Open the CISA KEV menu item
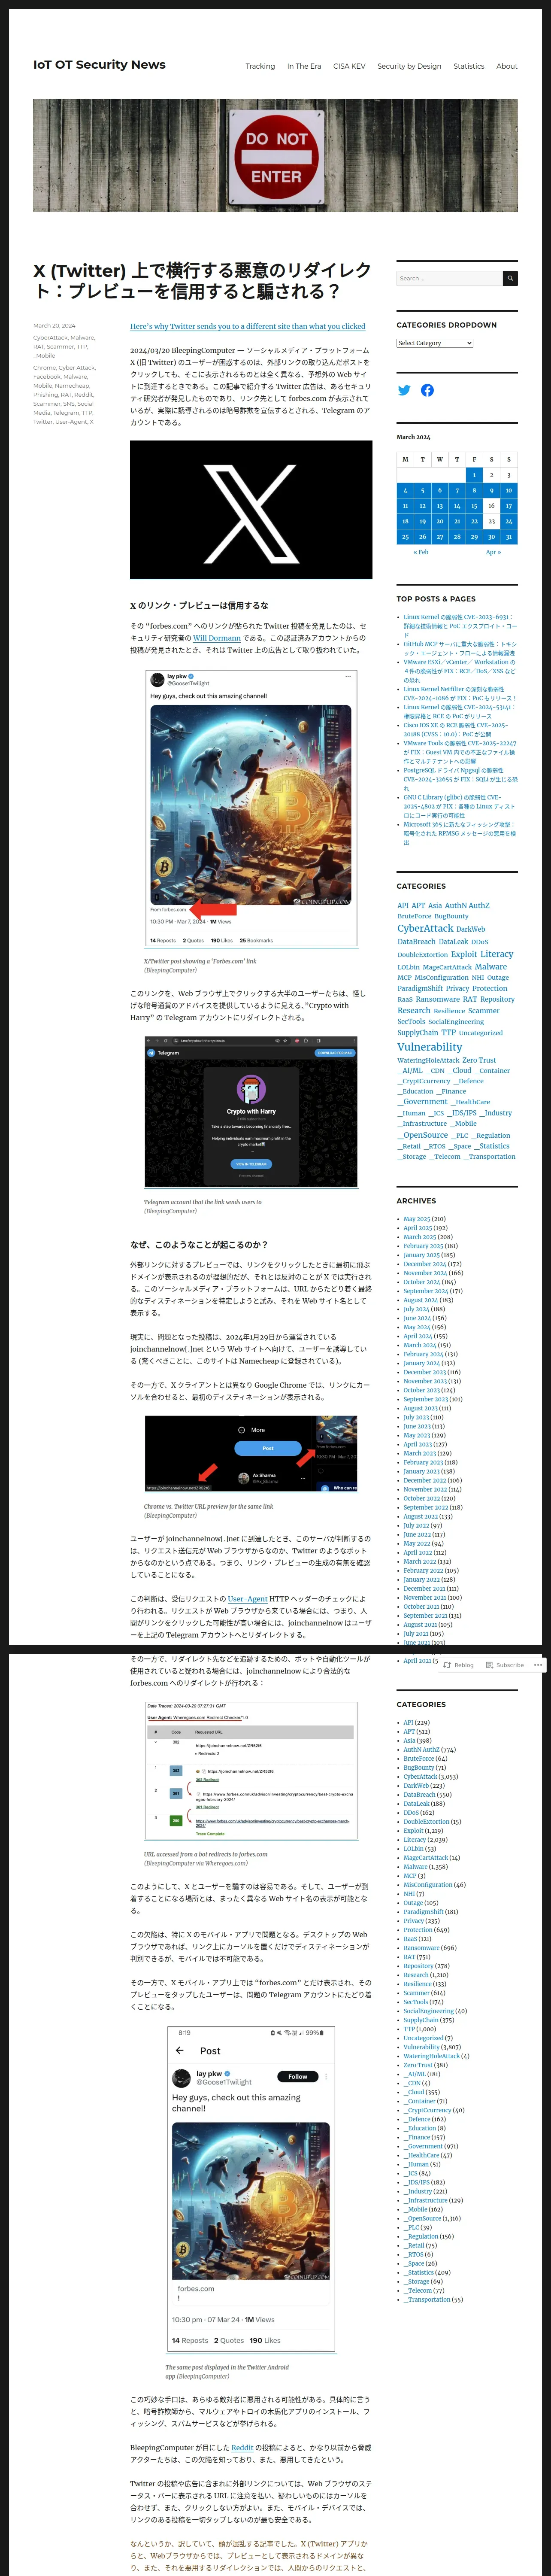The image size is (551, 2576). tap(349, 66)
